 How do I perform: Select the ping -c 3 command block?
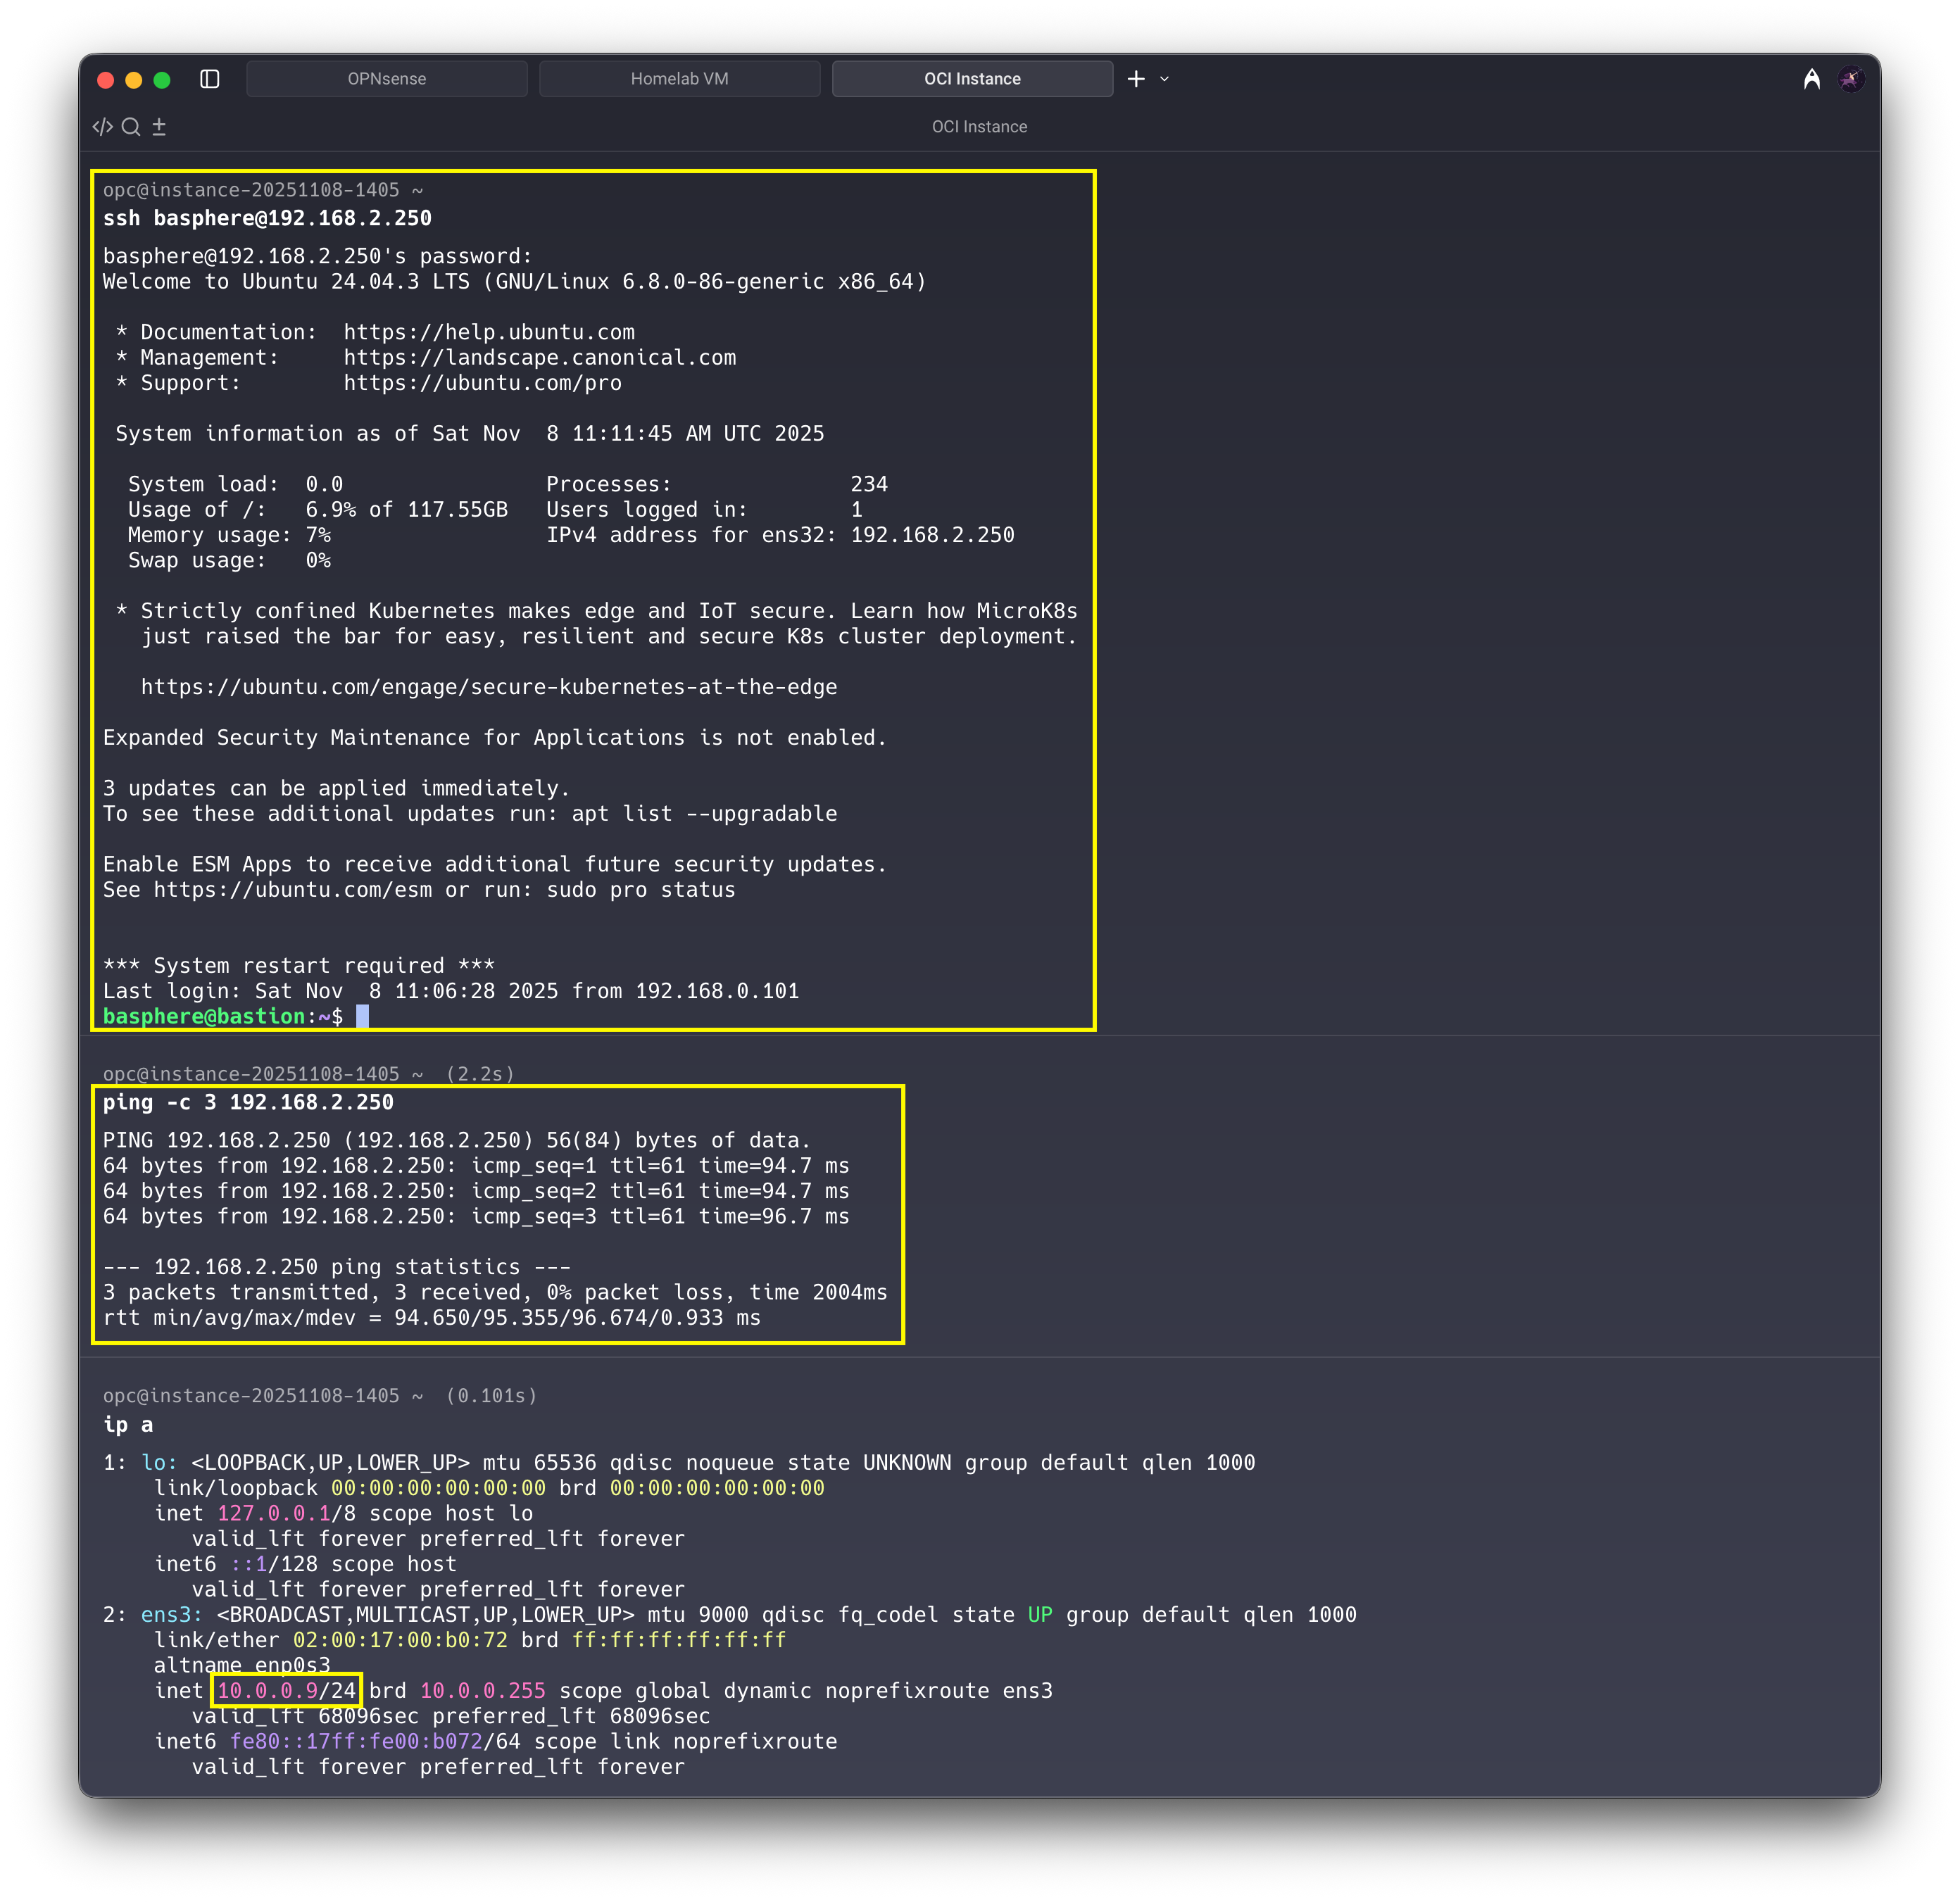[248, 1102]
